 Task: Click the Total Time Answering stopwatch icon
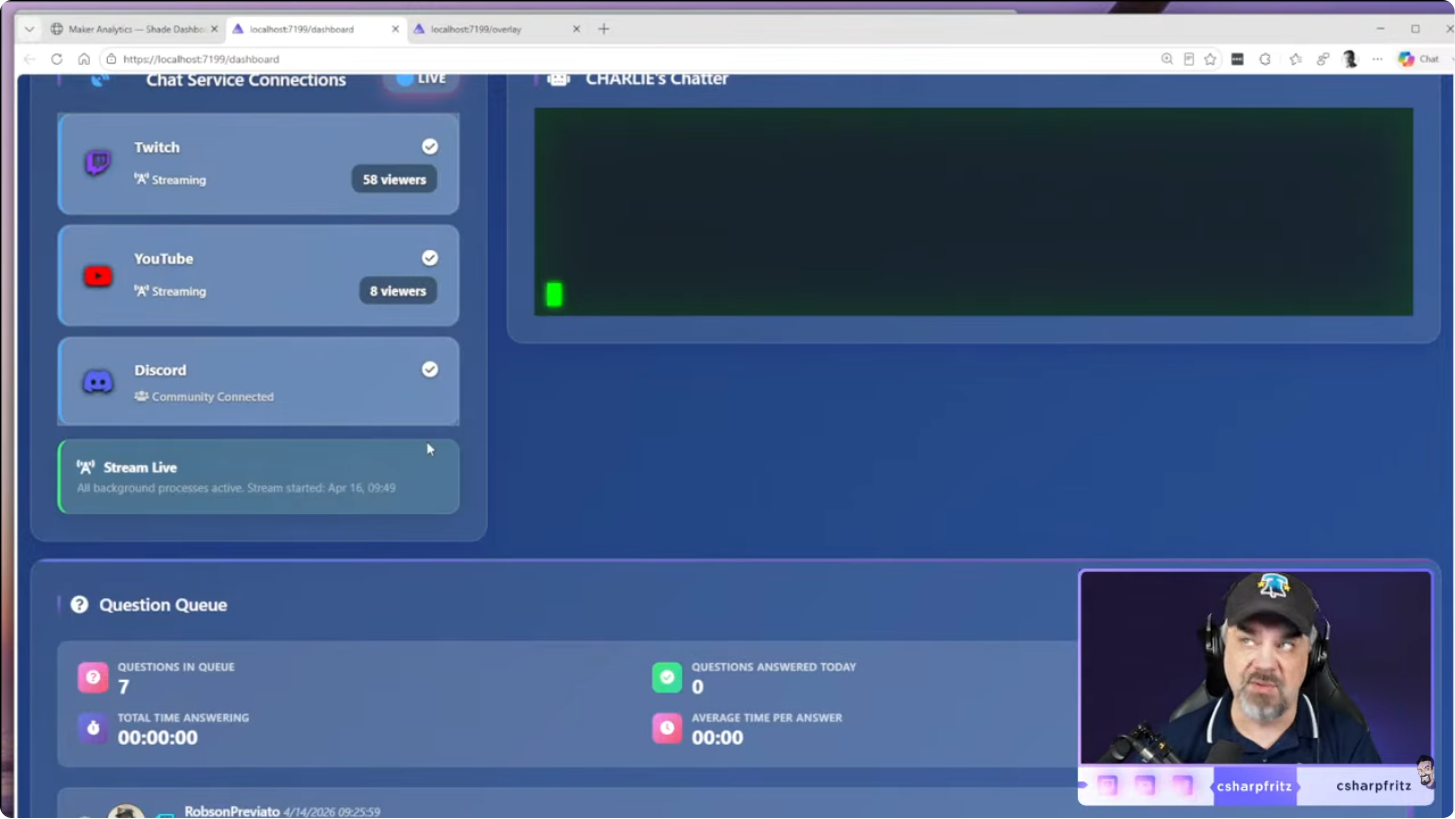click(x=93, y=728)
